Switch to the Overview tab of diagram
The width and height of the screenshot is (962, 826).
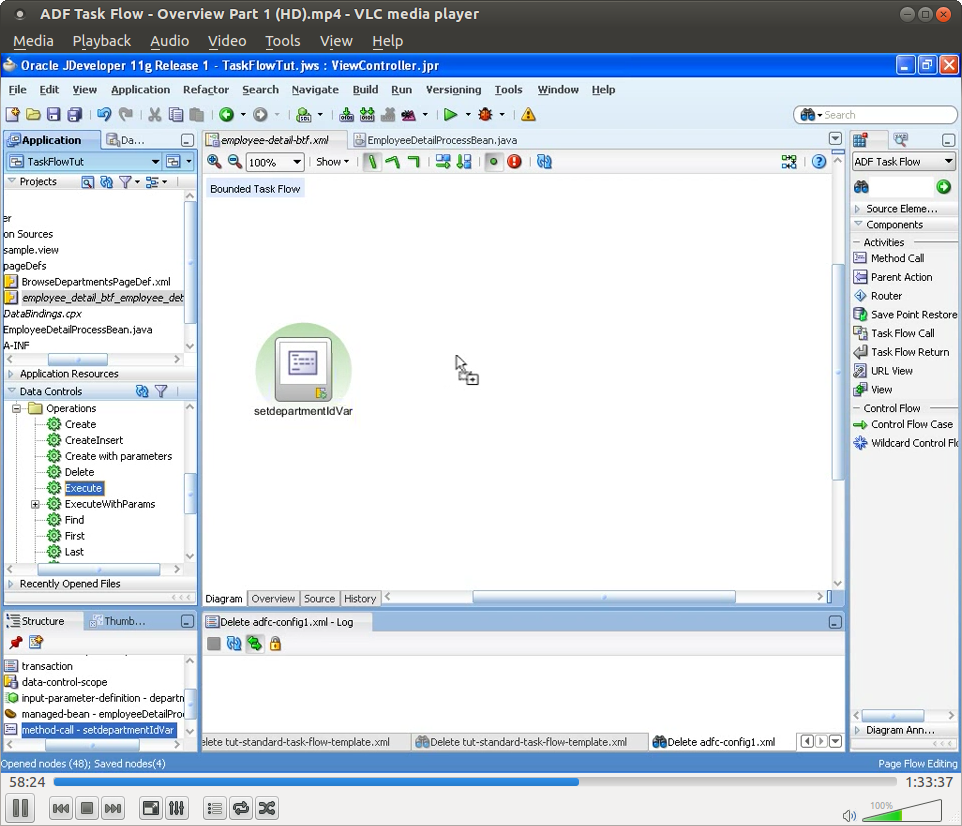[x=272, y=598]
